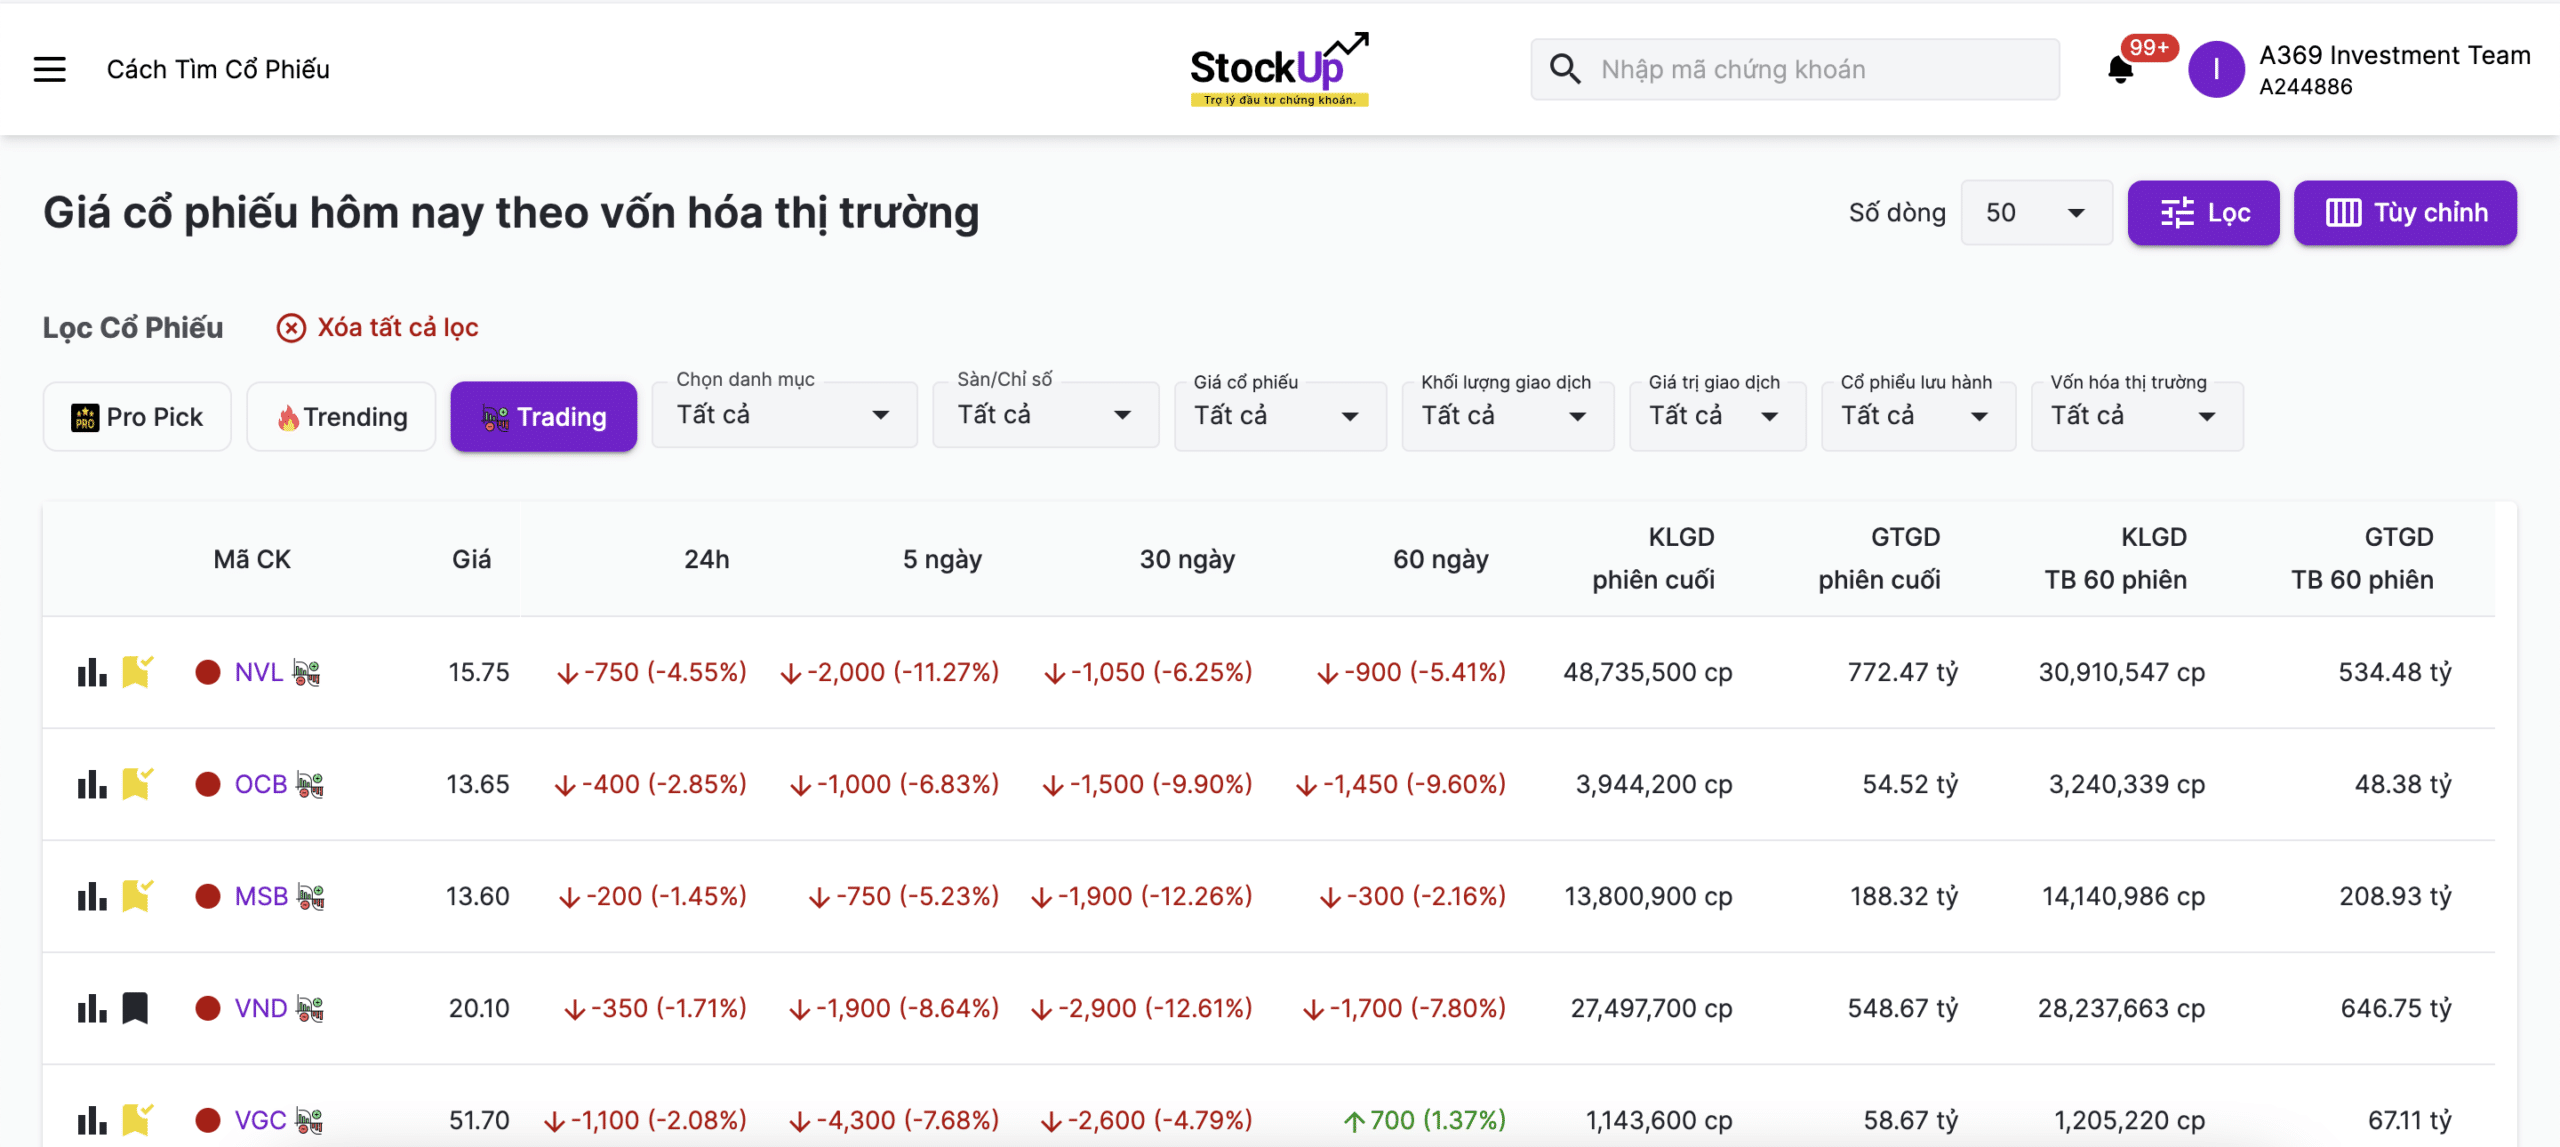Click the trading icon beside MSB

coord(311,897)
